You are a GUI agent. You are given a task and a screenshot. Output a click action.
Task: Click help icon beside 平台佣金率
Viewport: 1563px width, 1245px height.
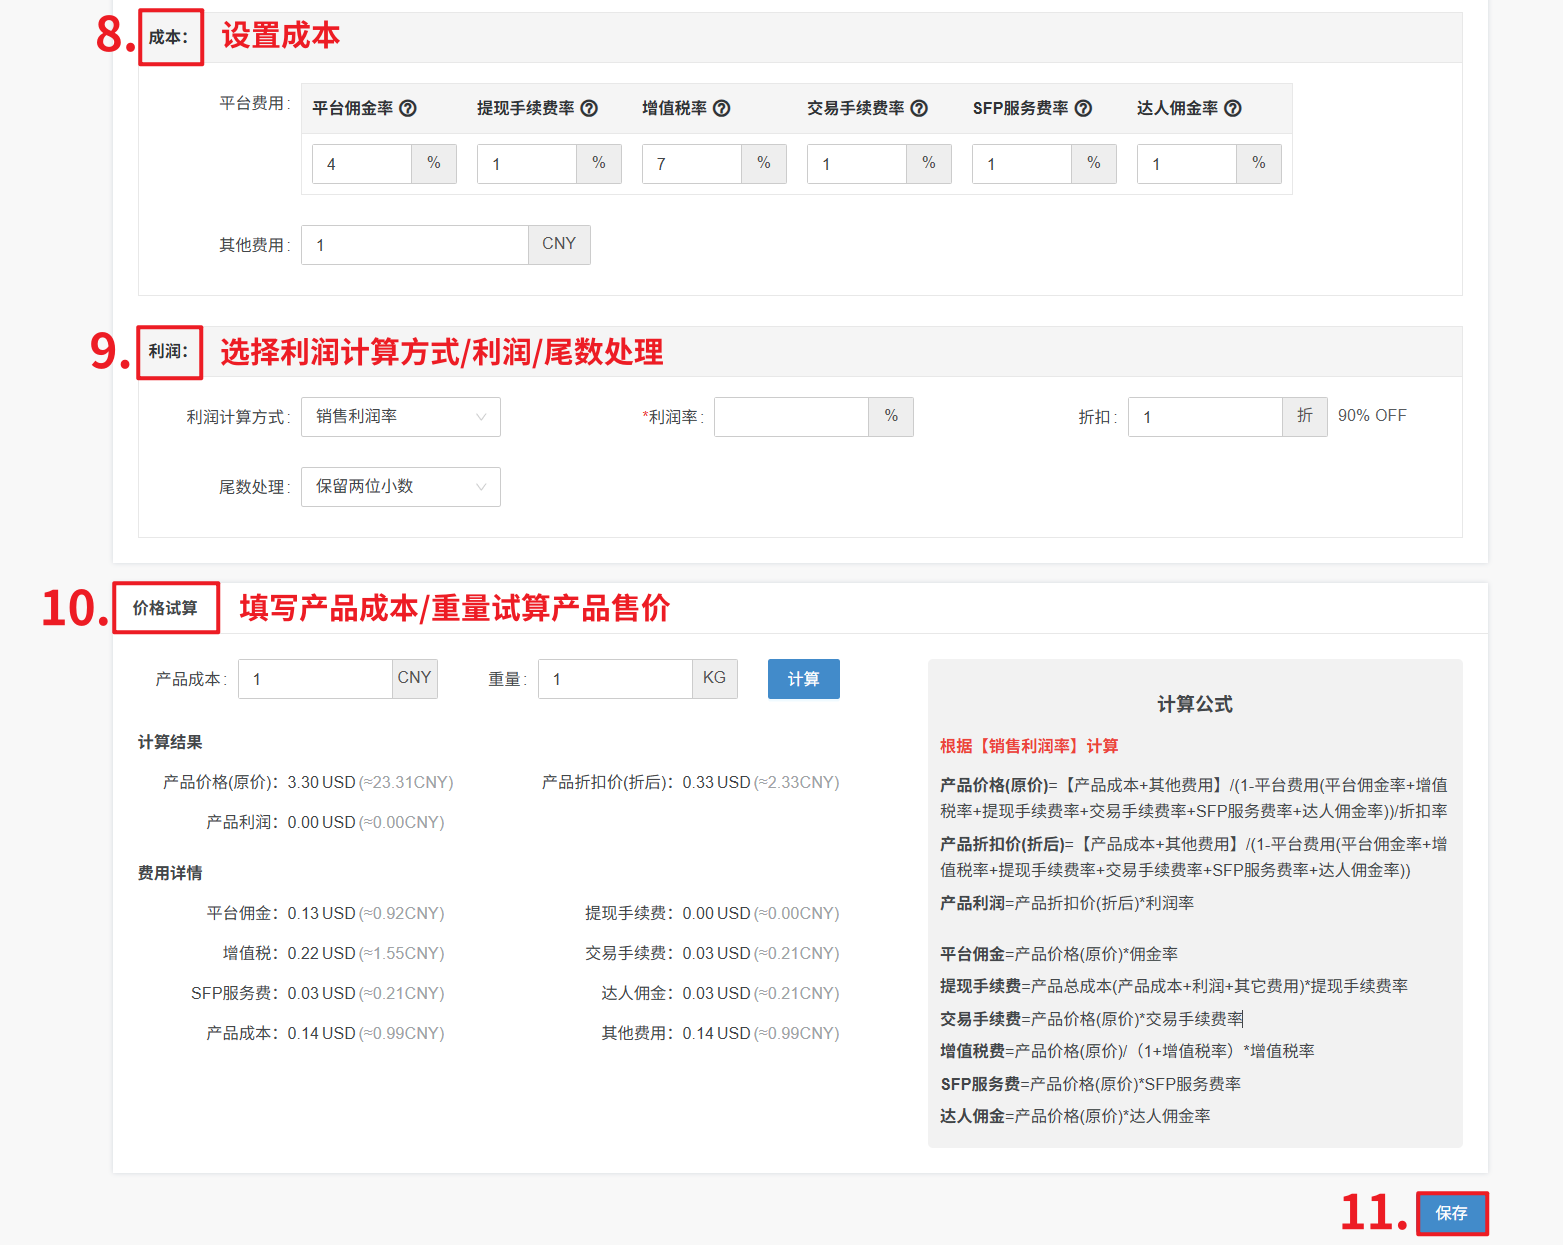pos(408,109)
